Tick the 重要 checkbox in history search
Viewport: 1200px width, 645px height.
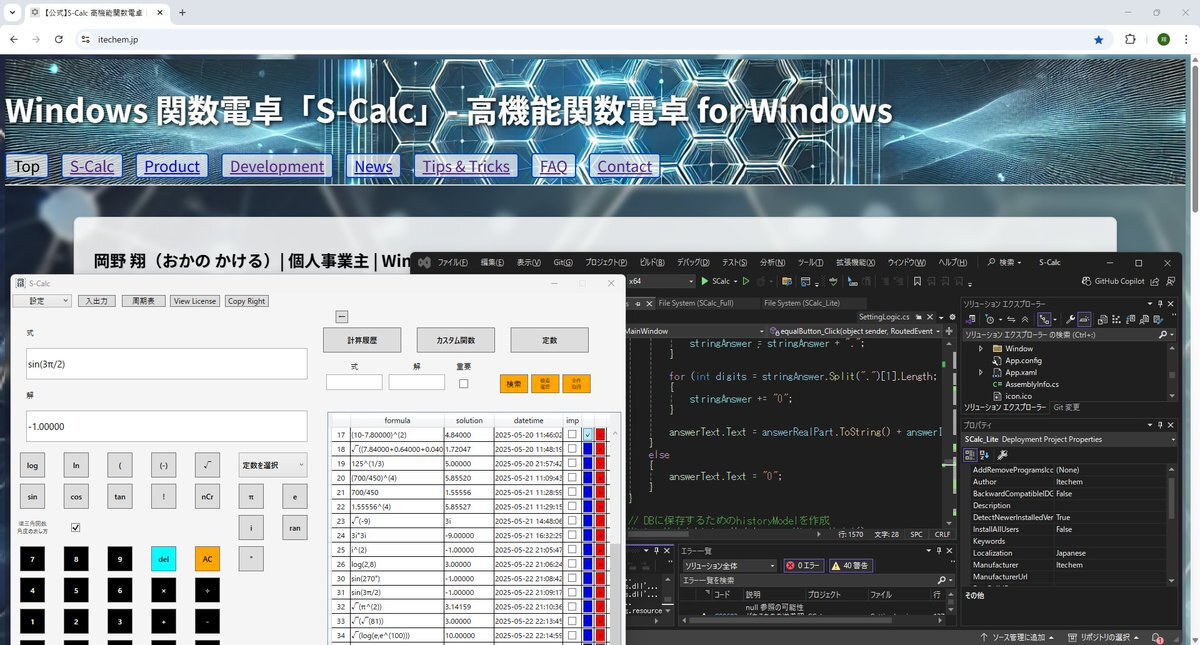pyautogui.click(x=463, y=384)
